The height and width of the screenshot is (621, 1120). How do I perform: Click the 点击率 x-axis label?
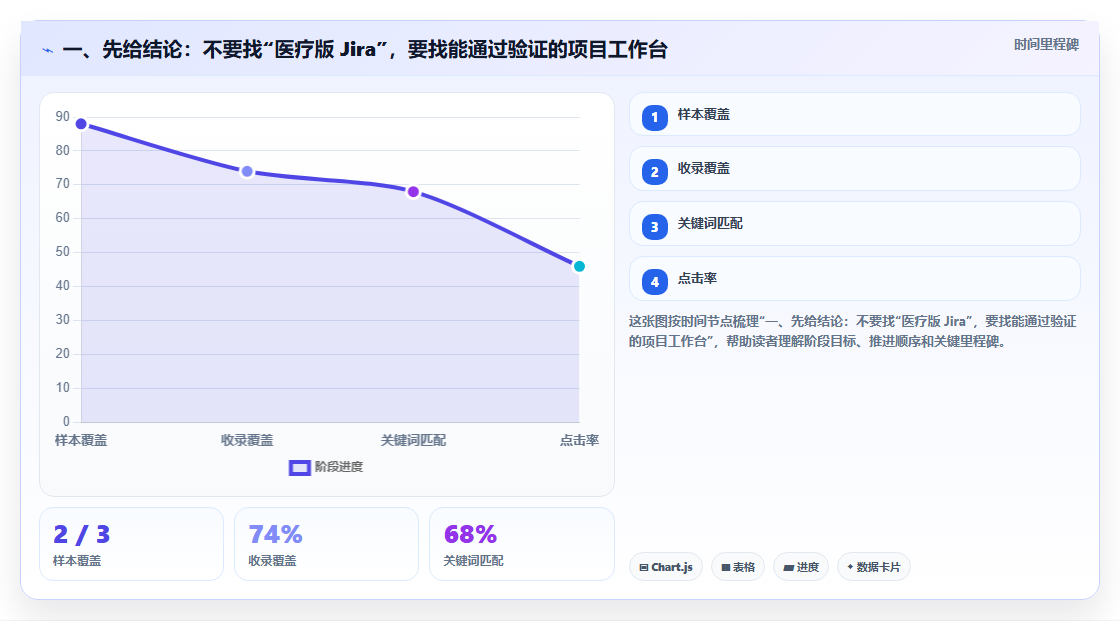pyautogui.click(x=579, y=440)
